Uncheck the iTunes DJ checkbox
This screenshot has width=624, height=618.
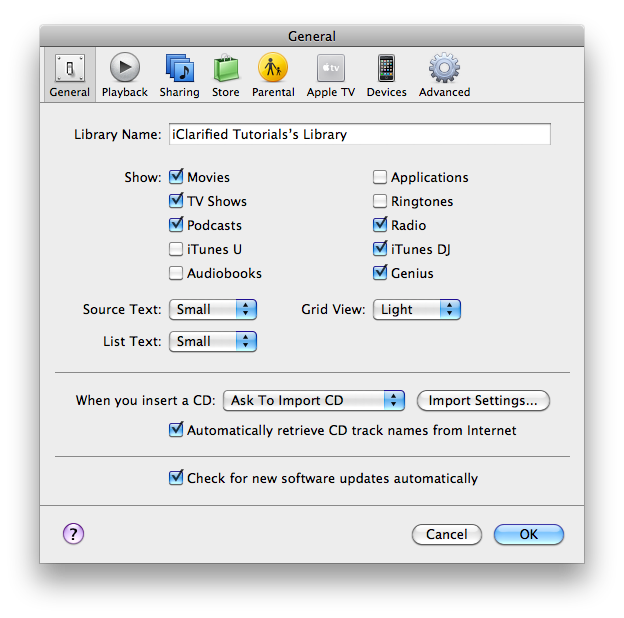coord(380,249)
